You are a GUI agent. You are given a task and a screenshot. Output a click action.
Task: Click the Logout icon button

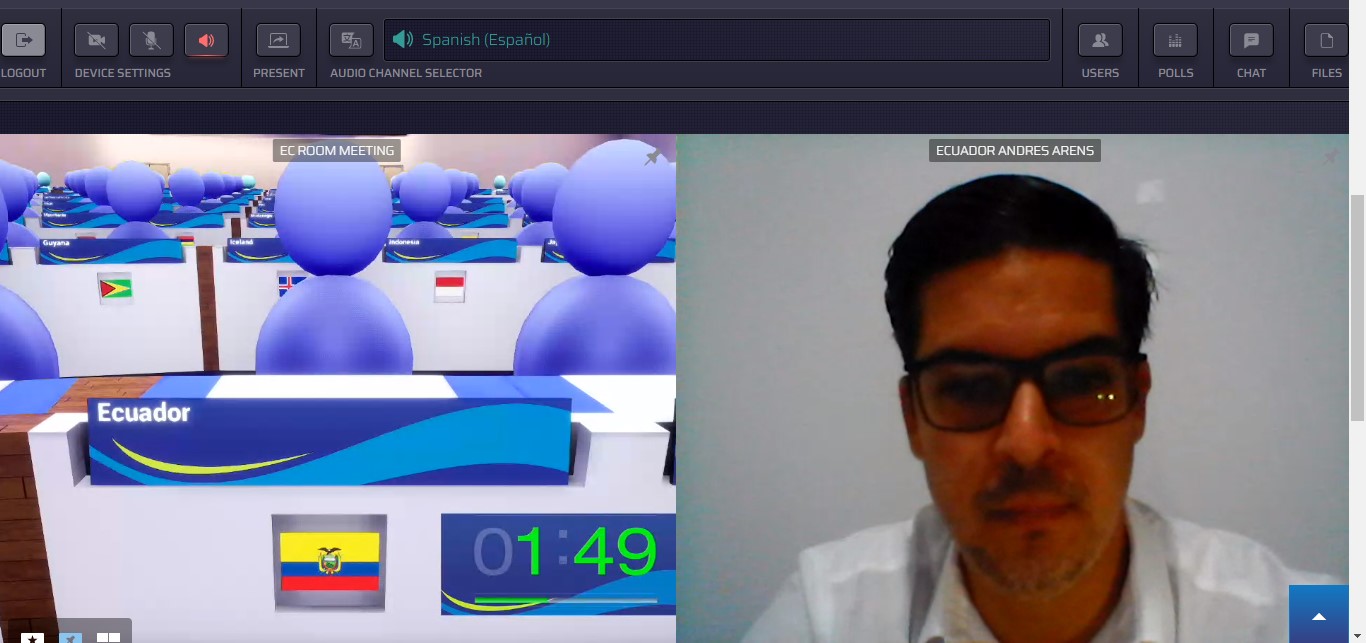[23, 40]
